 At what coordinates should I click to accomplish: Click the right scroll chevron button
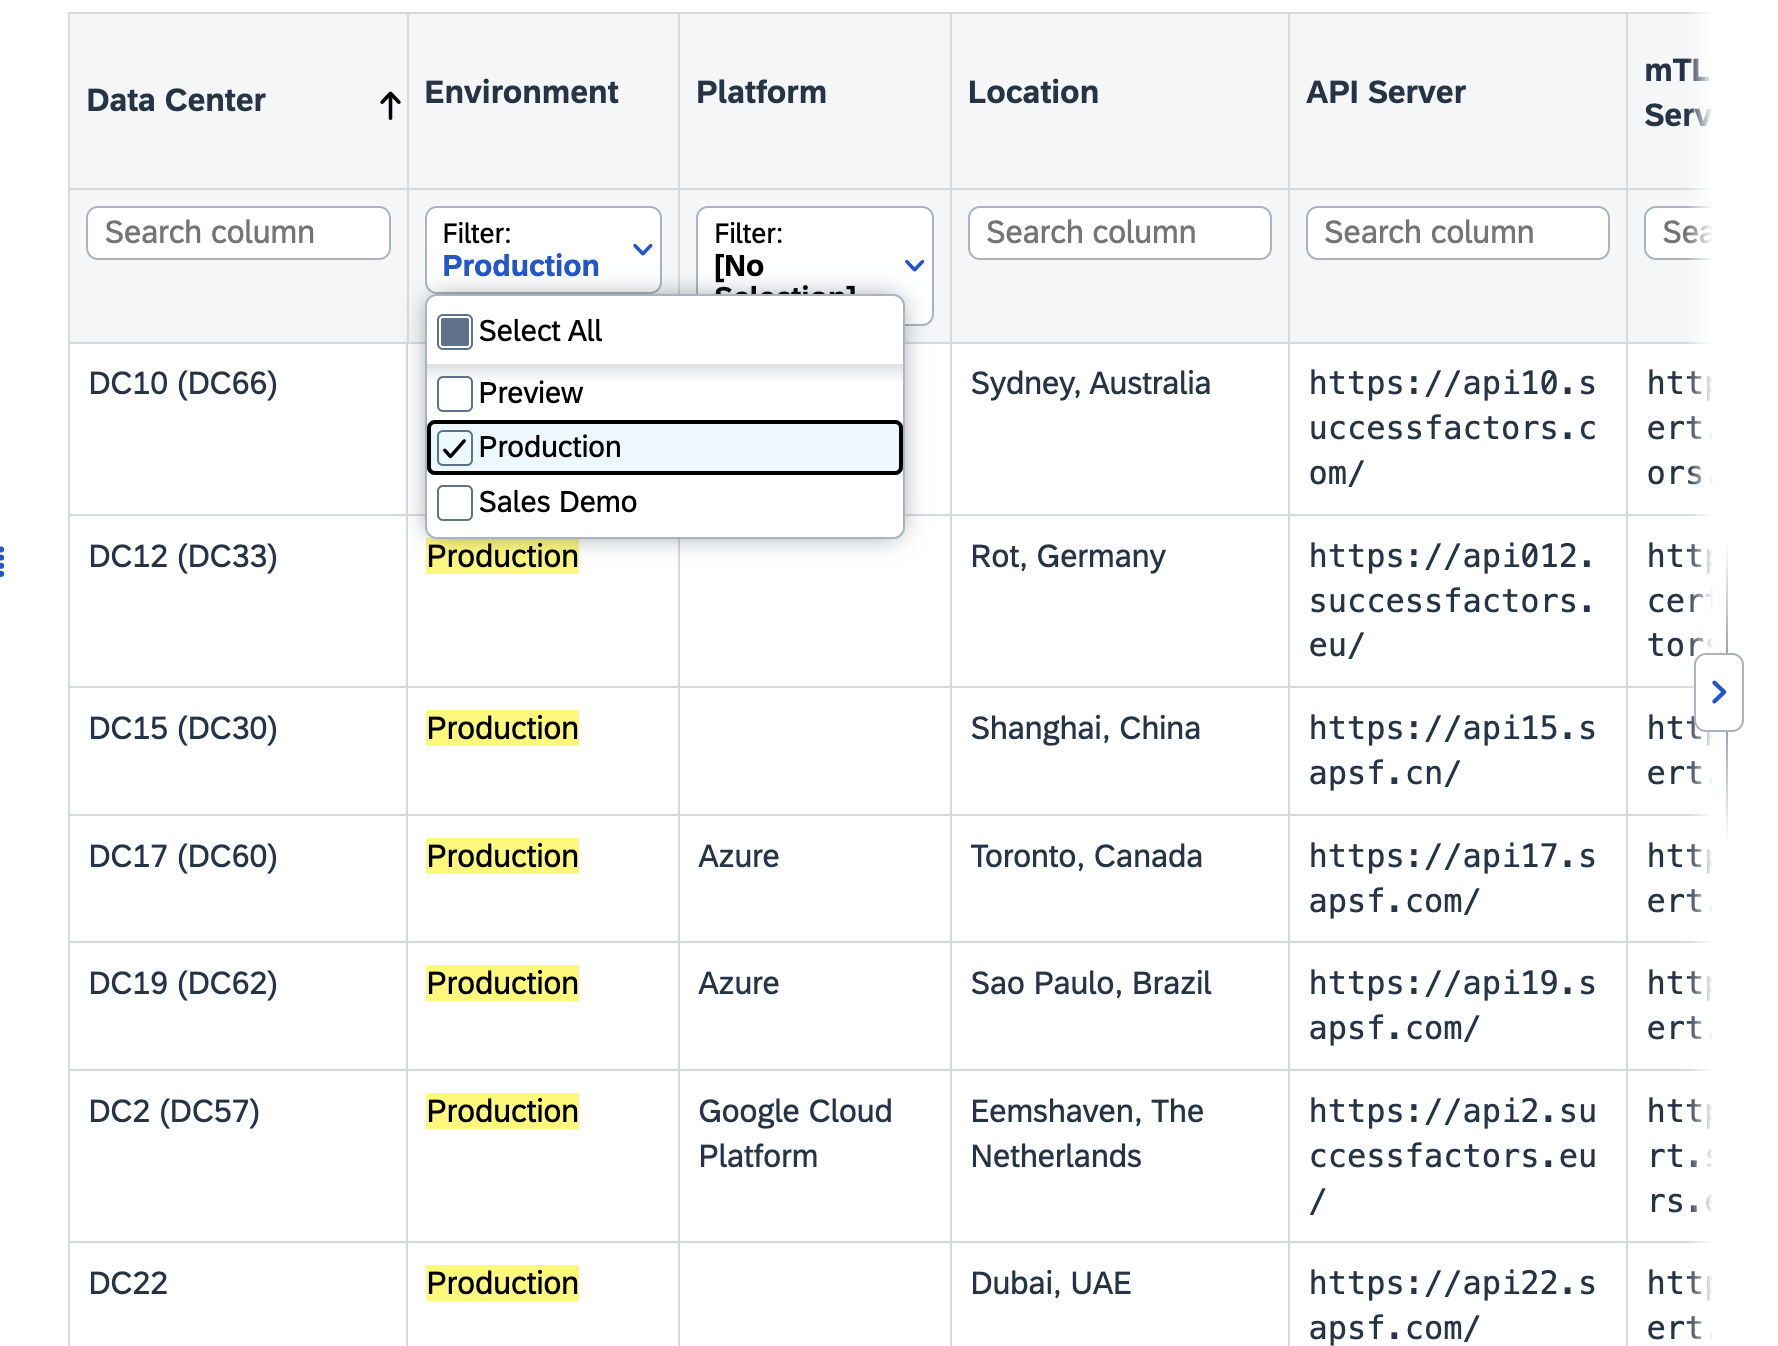click(1718, 692)
